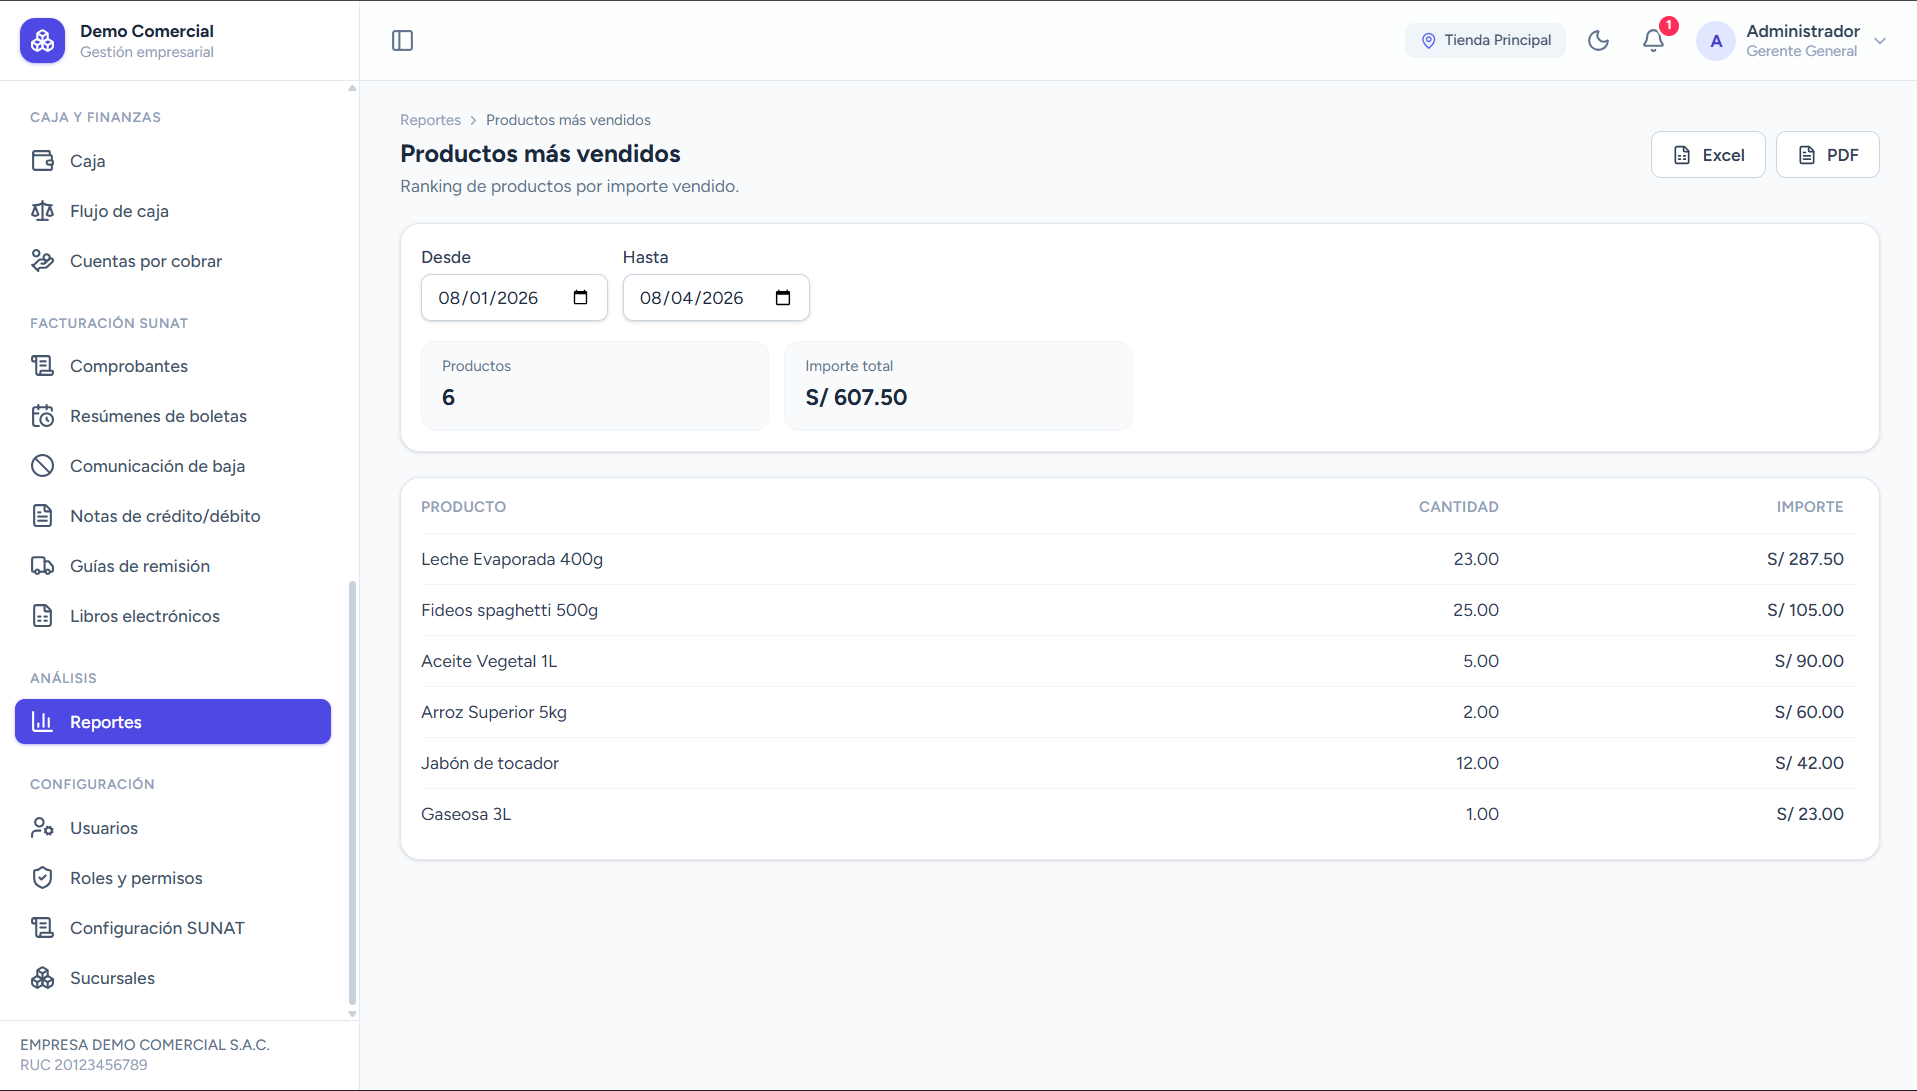
Task: Select the Fideos spaghetti 500g row
Action: [x=1140, y=610]
